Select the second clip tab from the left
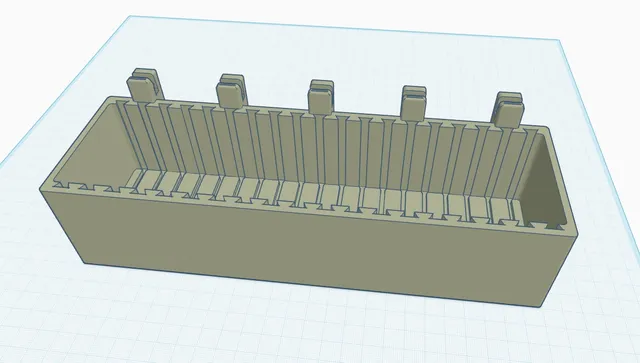The height and width of the screenshot is (363, 640). coord(232,91)
